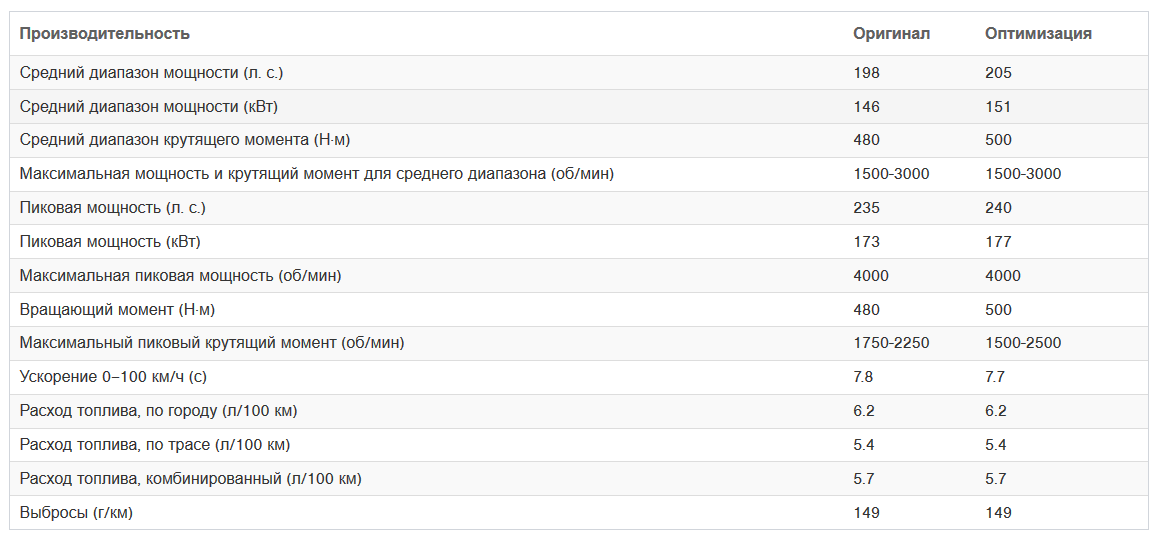
Task: Select the Выбросы (г/км) row label
Action: coord(77,513)
